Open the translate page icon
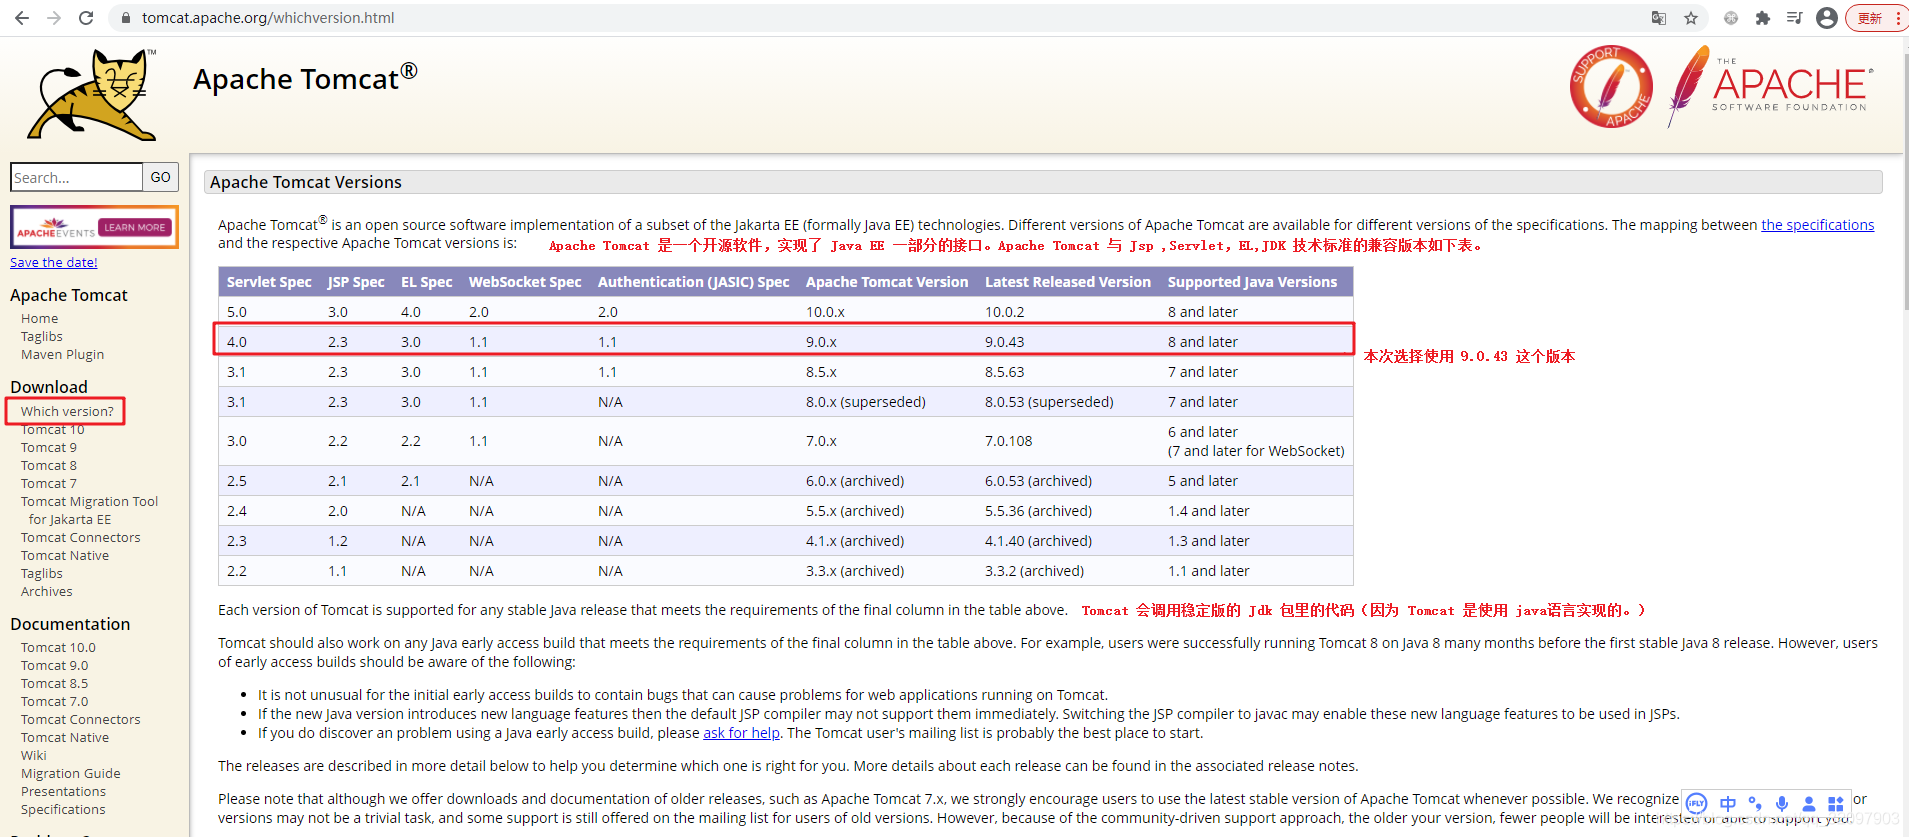The width and height of the screenshot is (1909, 837). pyautogui.click(x=1659, y=18)
